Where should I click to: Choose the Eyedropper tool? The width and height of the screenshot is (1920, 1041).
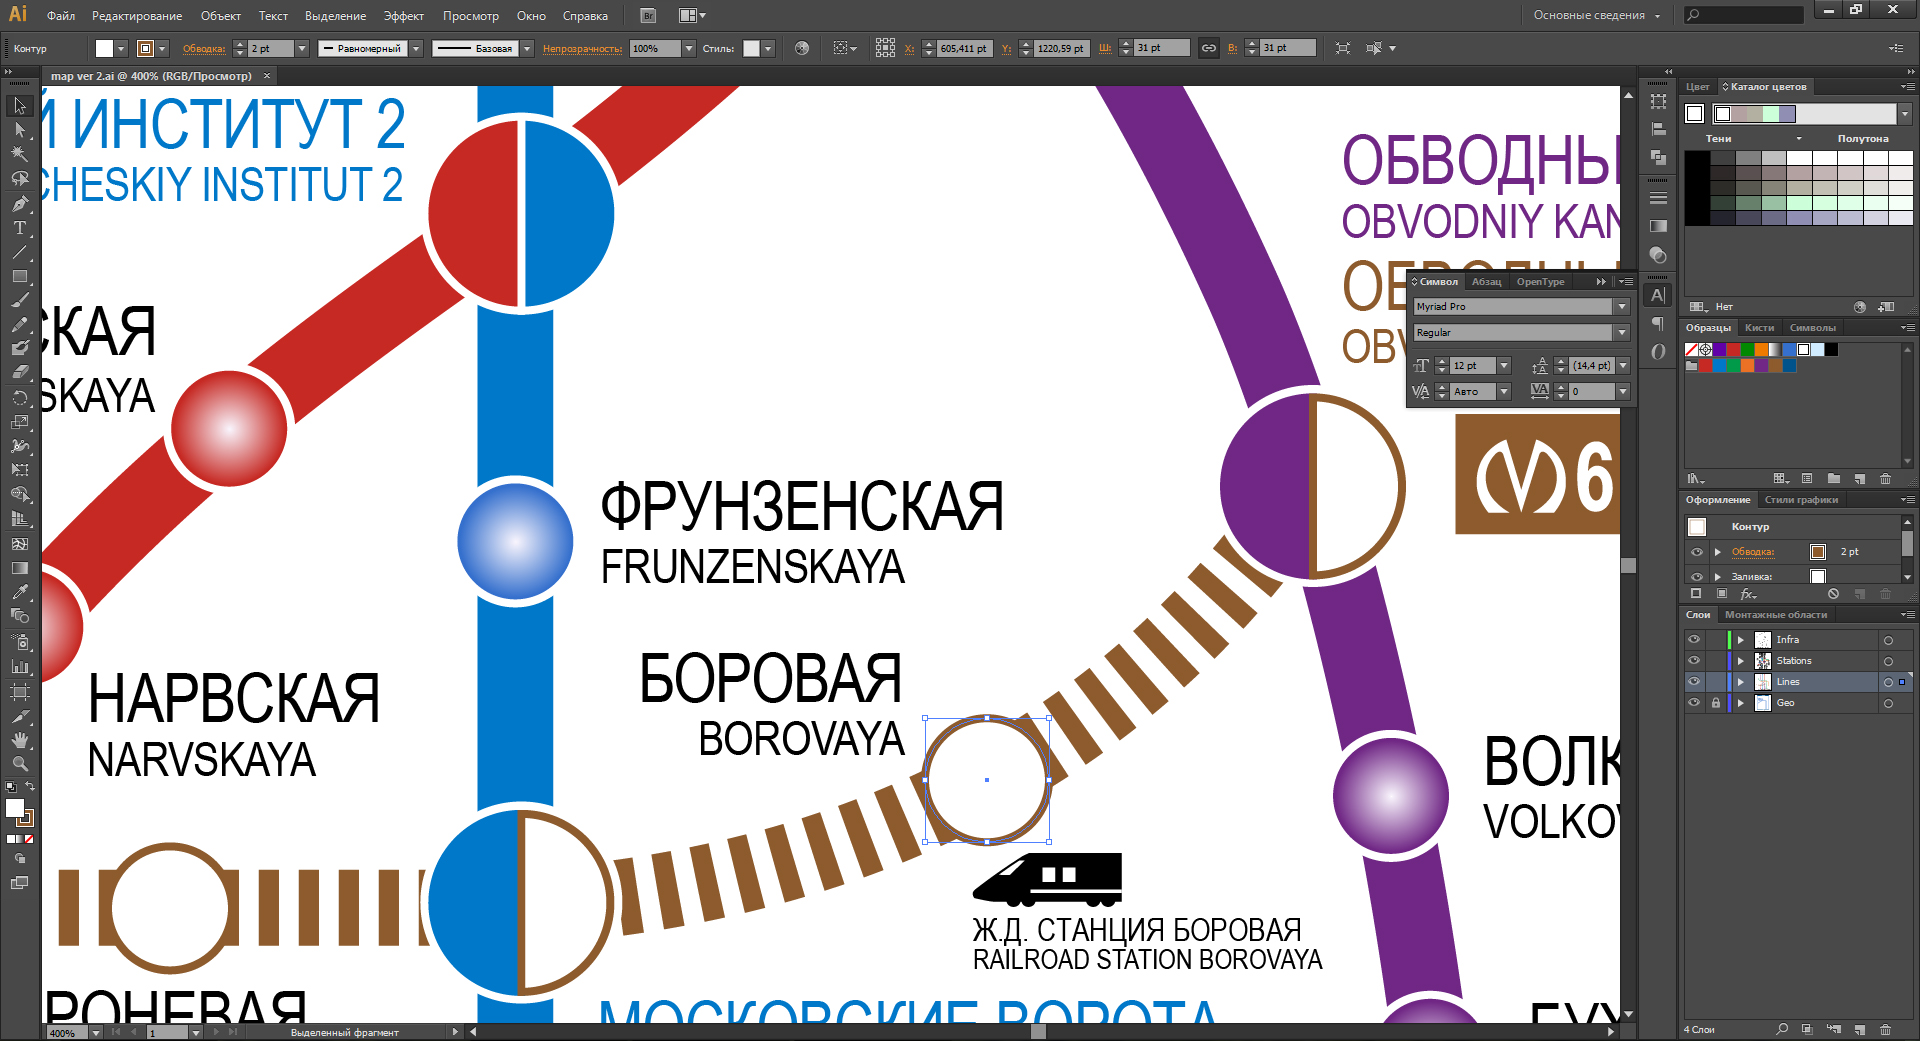(19, 592)
